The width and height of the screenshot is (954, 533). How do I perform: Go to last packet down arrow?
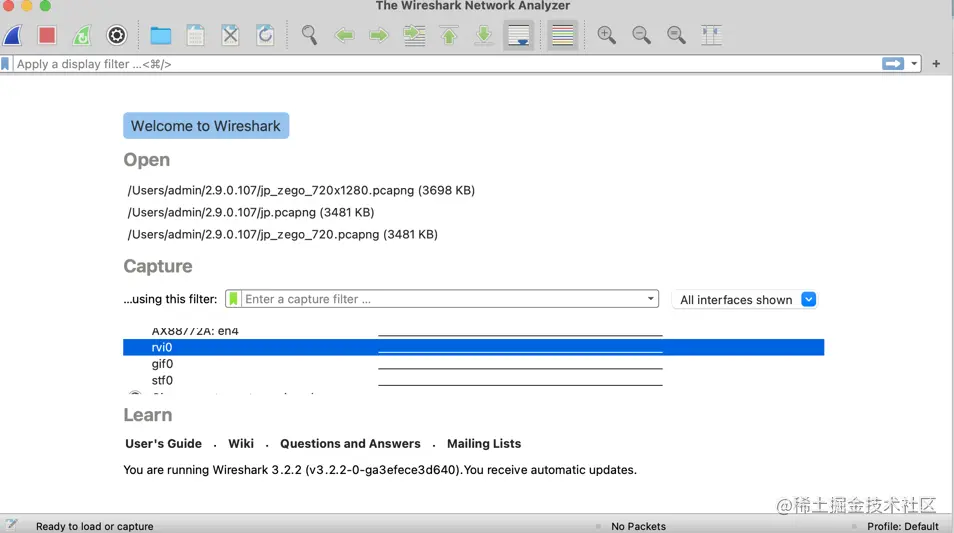(484, 35)
